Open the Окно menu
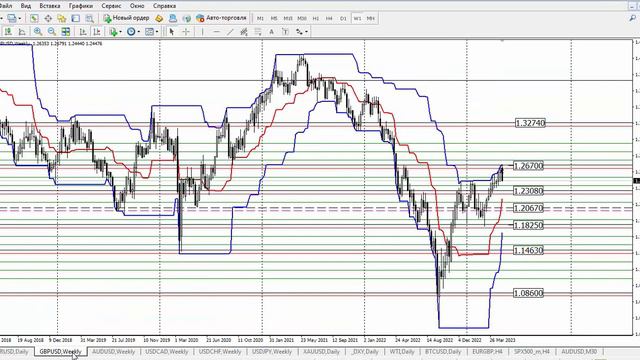Viewport: 640px width, 360px height. (x=137, y=6)
